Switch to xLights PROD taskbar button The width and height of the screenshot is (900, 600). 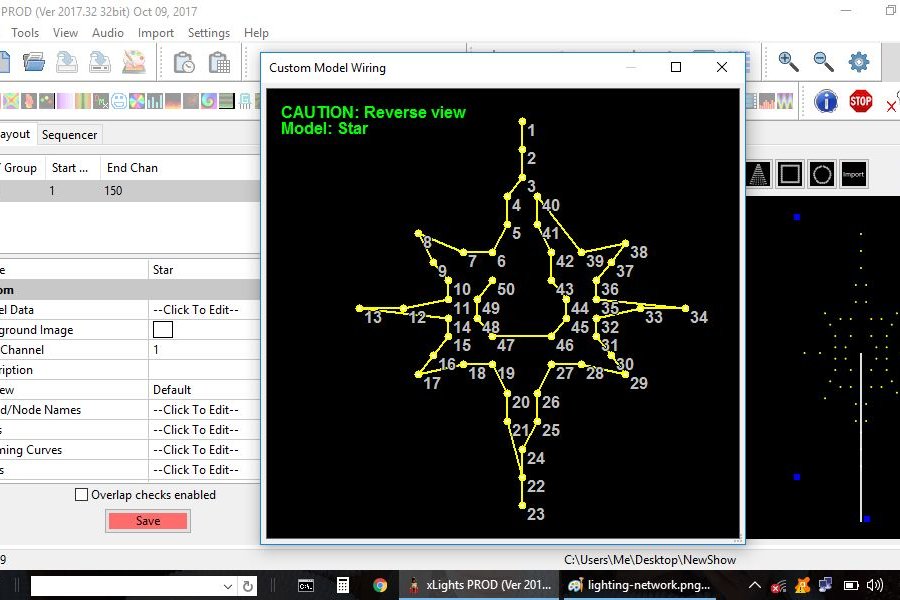(x=479, y=585)
